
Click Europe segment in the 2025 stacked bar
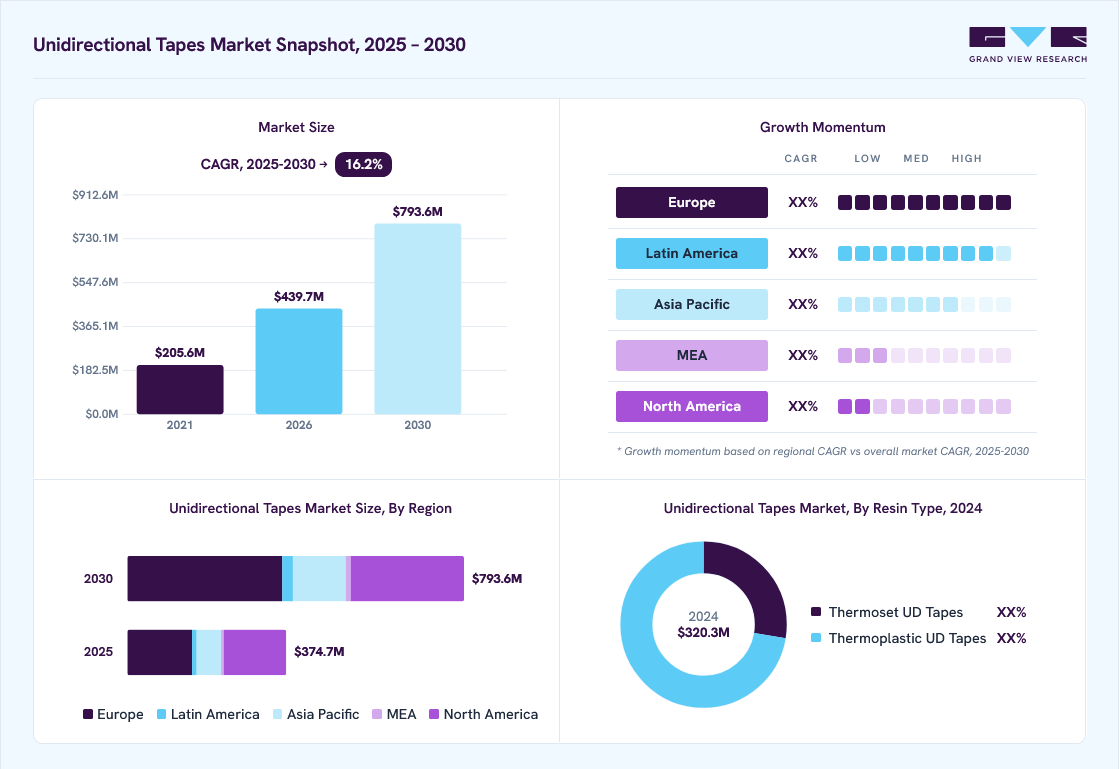tap(160, 652)
